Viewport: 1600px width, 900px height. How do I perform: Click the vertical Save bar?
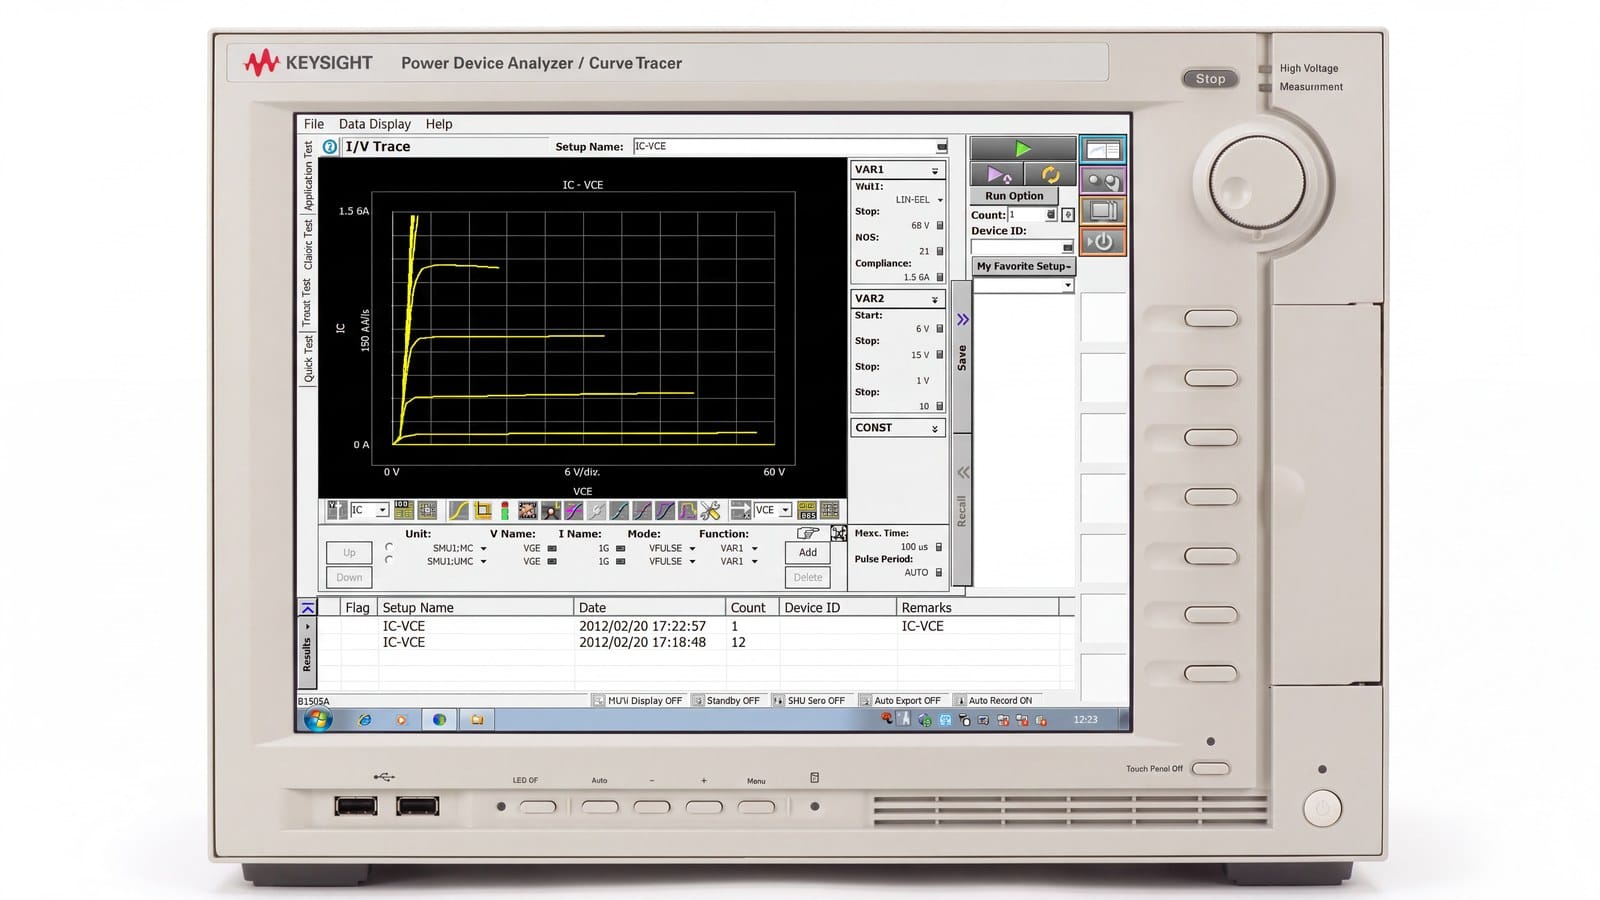tap(962, 357)
